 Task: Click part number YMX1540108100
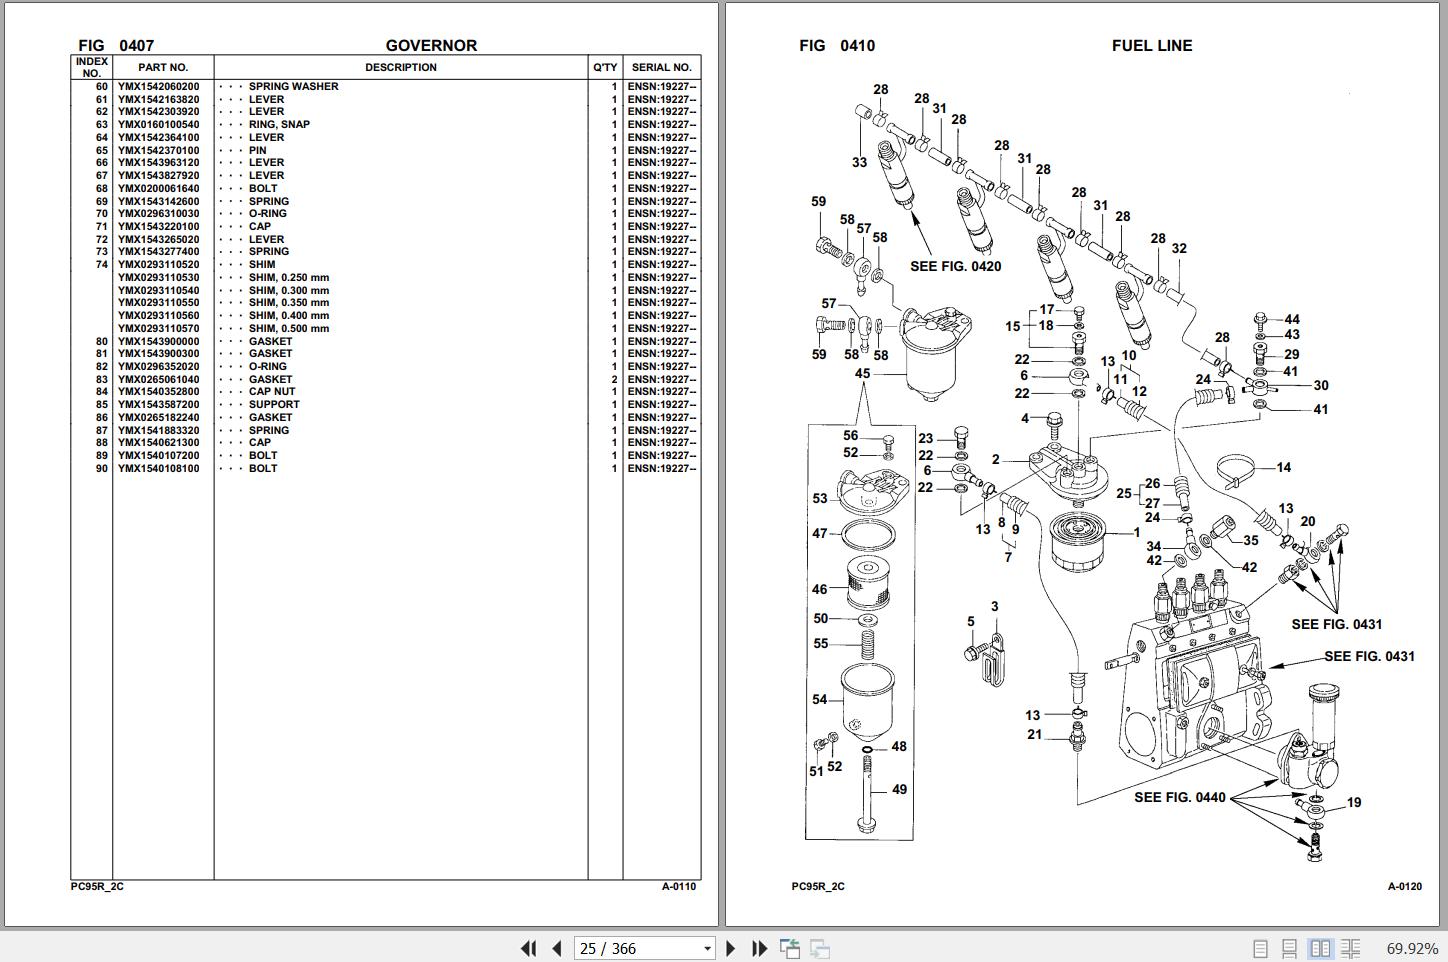(158, 469)
